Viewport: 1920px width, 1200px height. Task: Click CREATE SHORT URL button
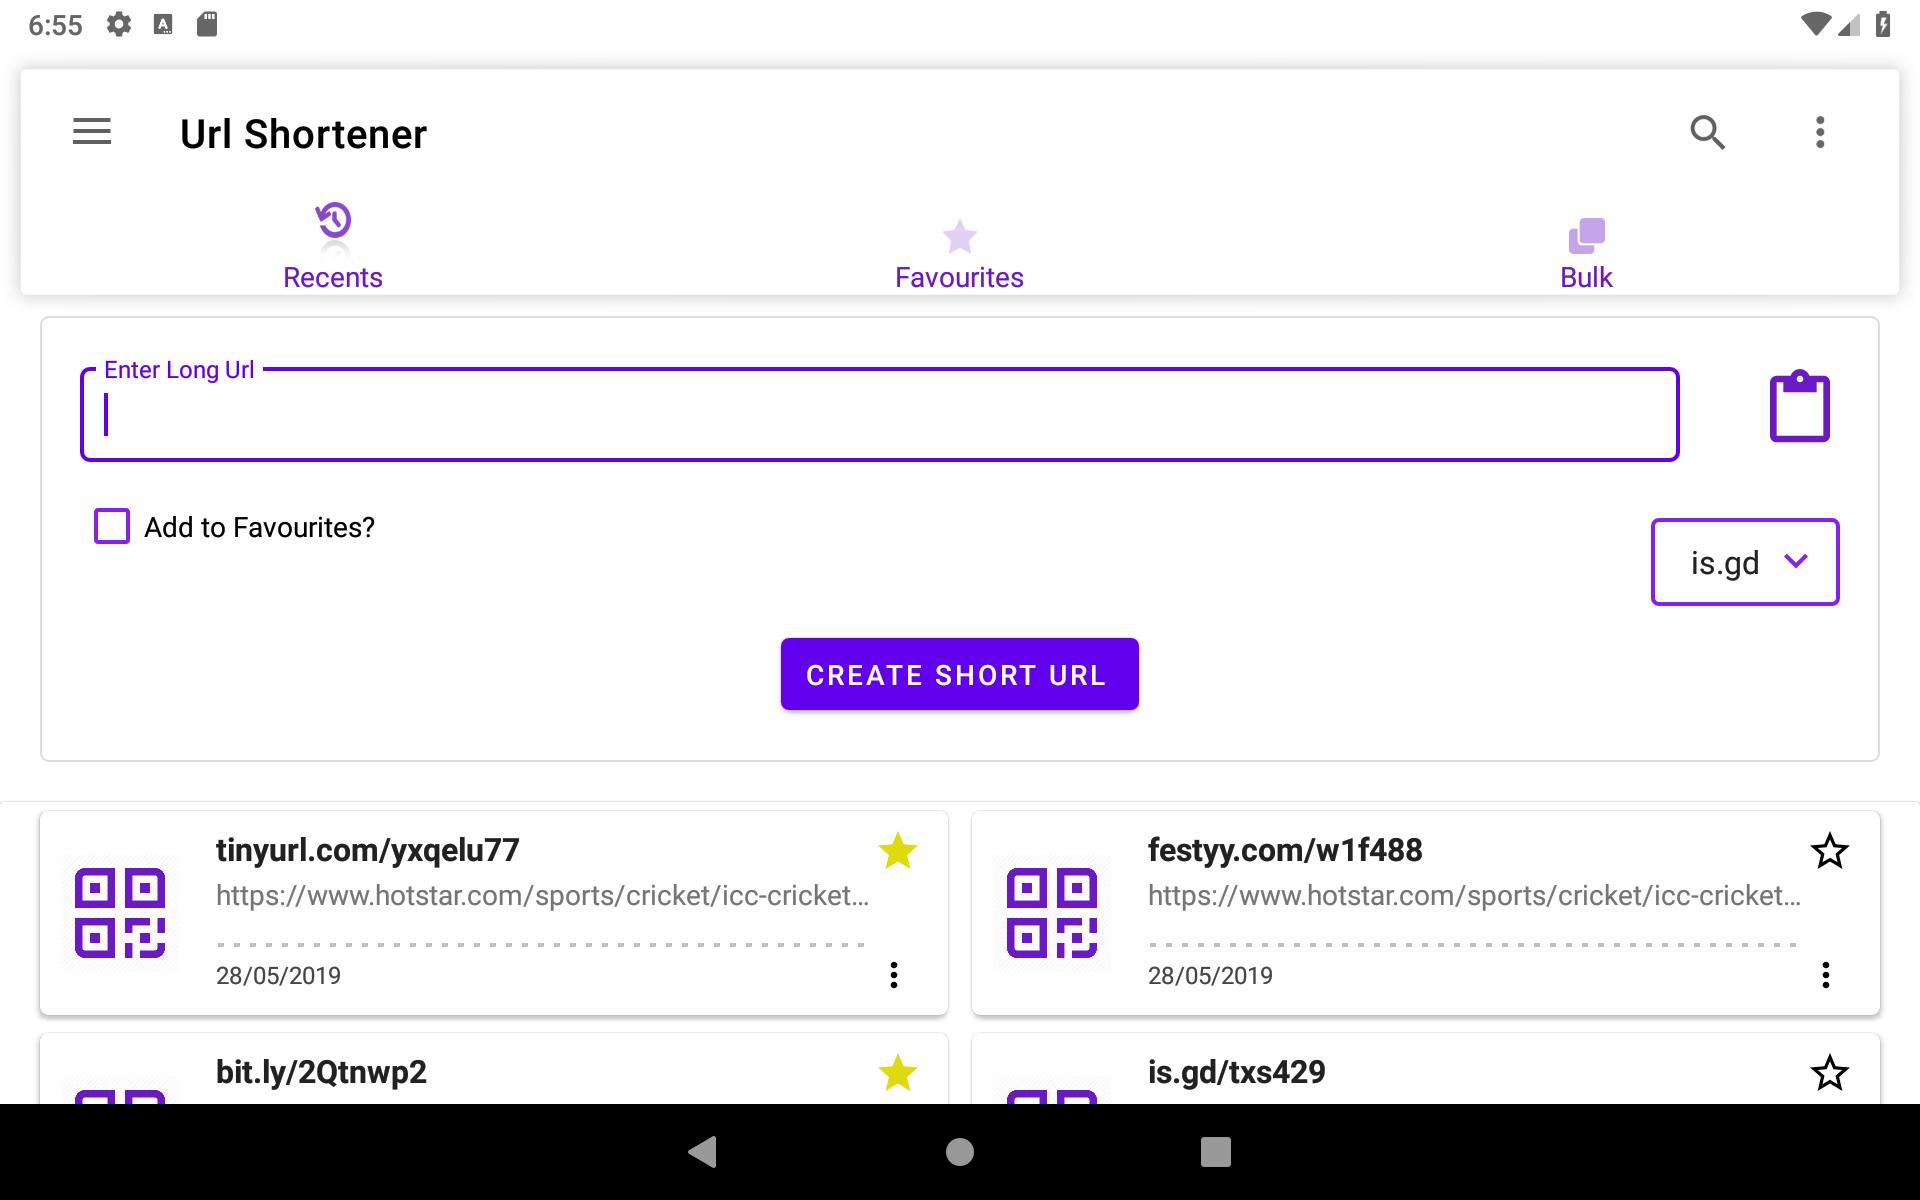point(959,673)
